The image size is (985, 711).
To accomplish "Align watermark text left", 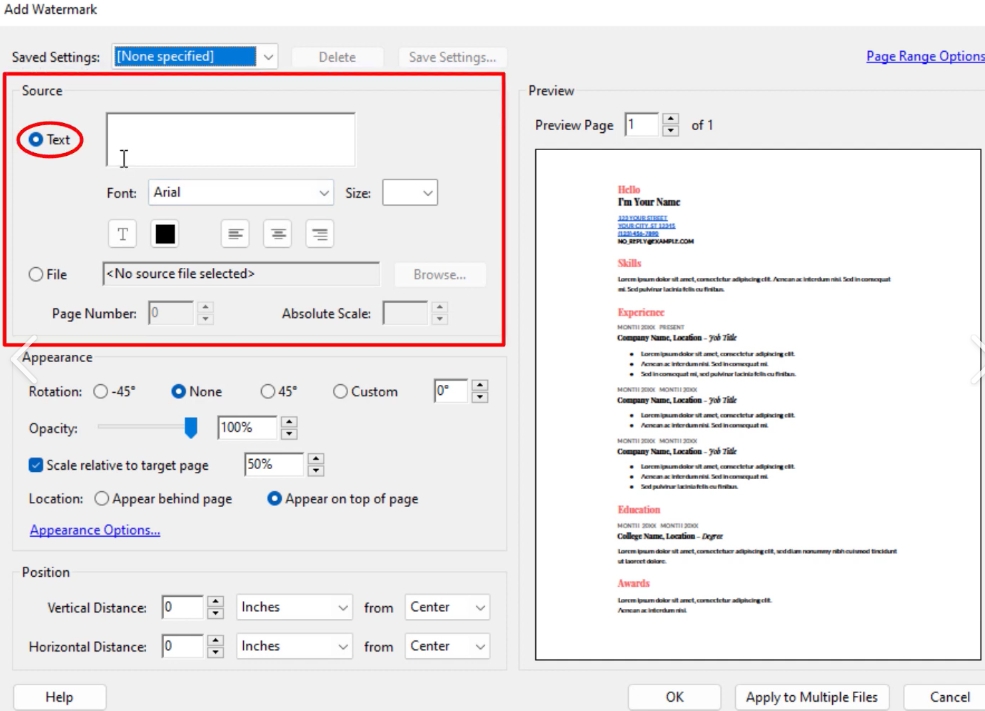I will 235,234.
